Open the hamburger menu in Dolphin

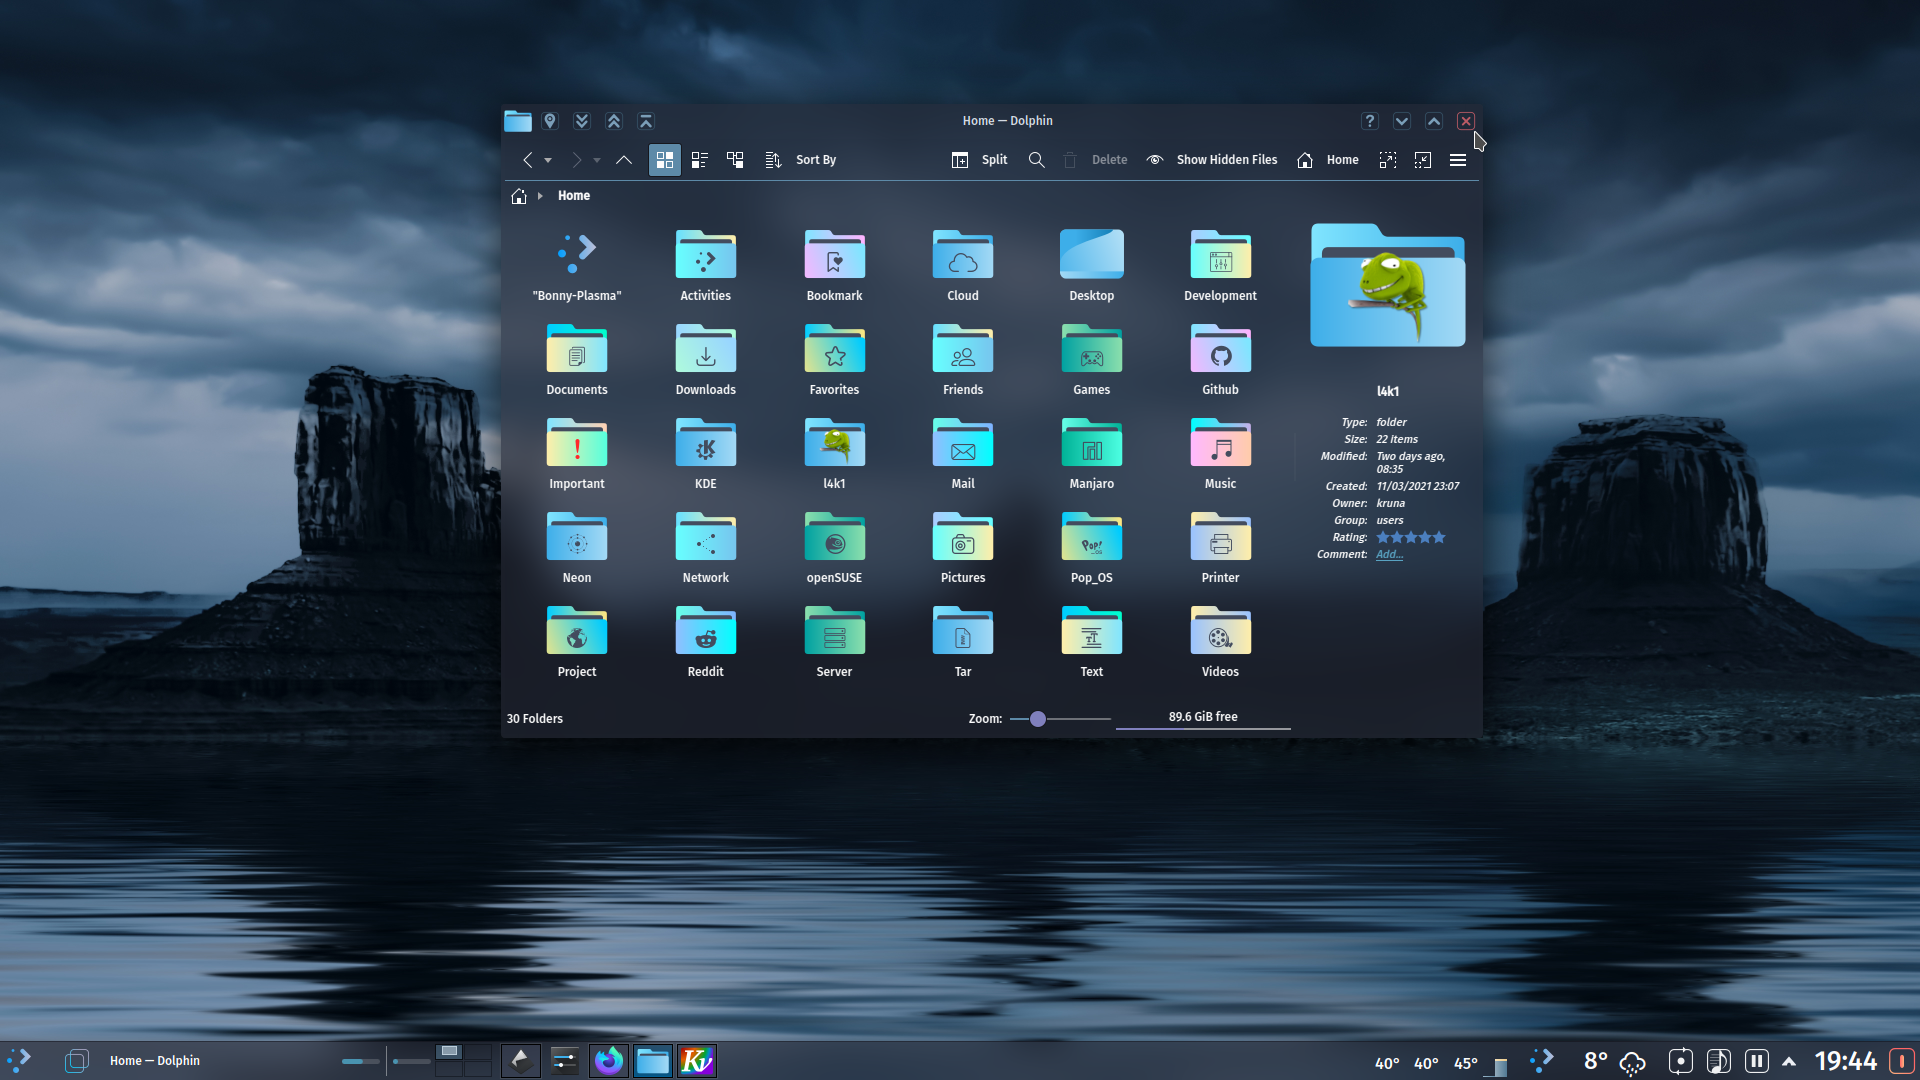tap(1458, 160)
